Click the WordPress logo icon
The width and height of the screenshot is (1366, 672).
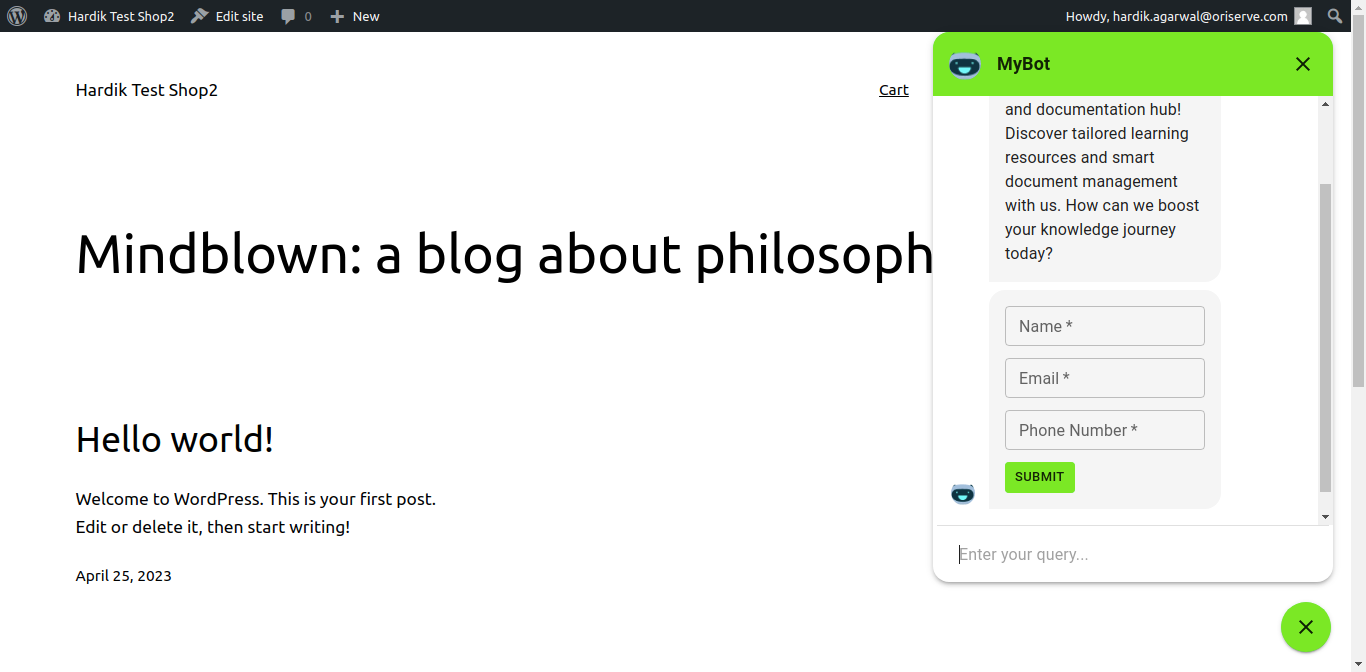pos(17,16)
